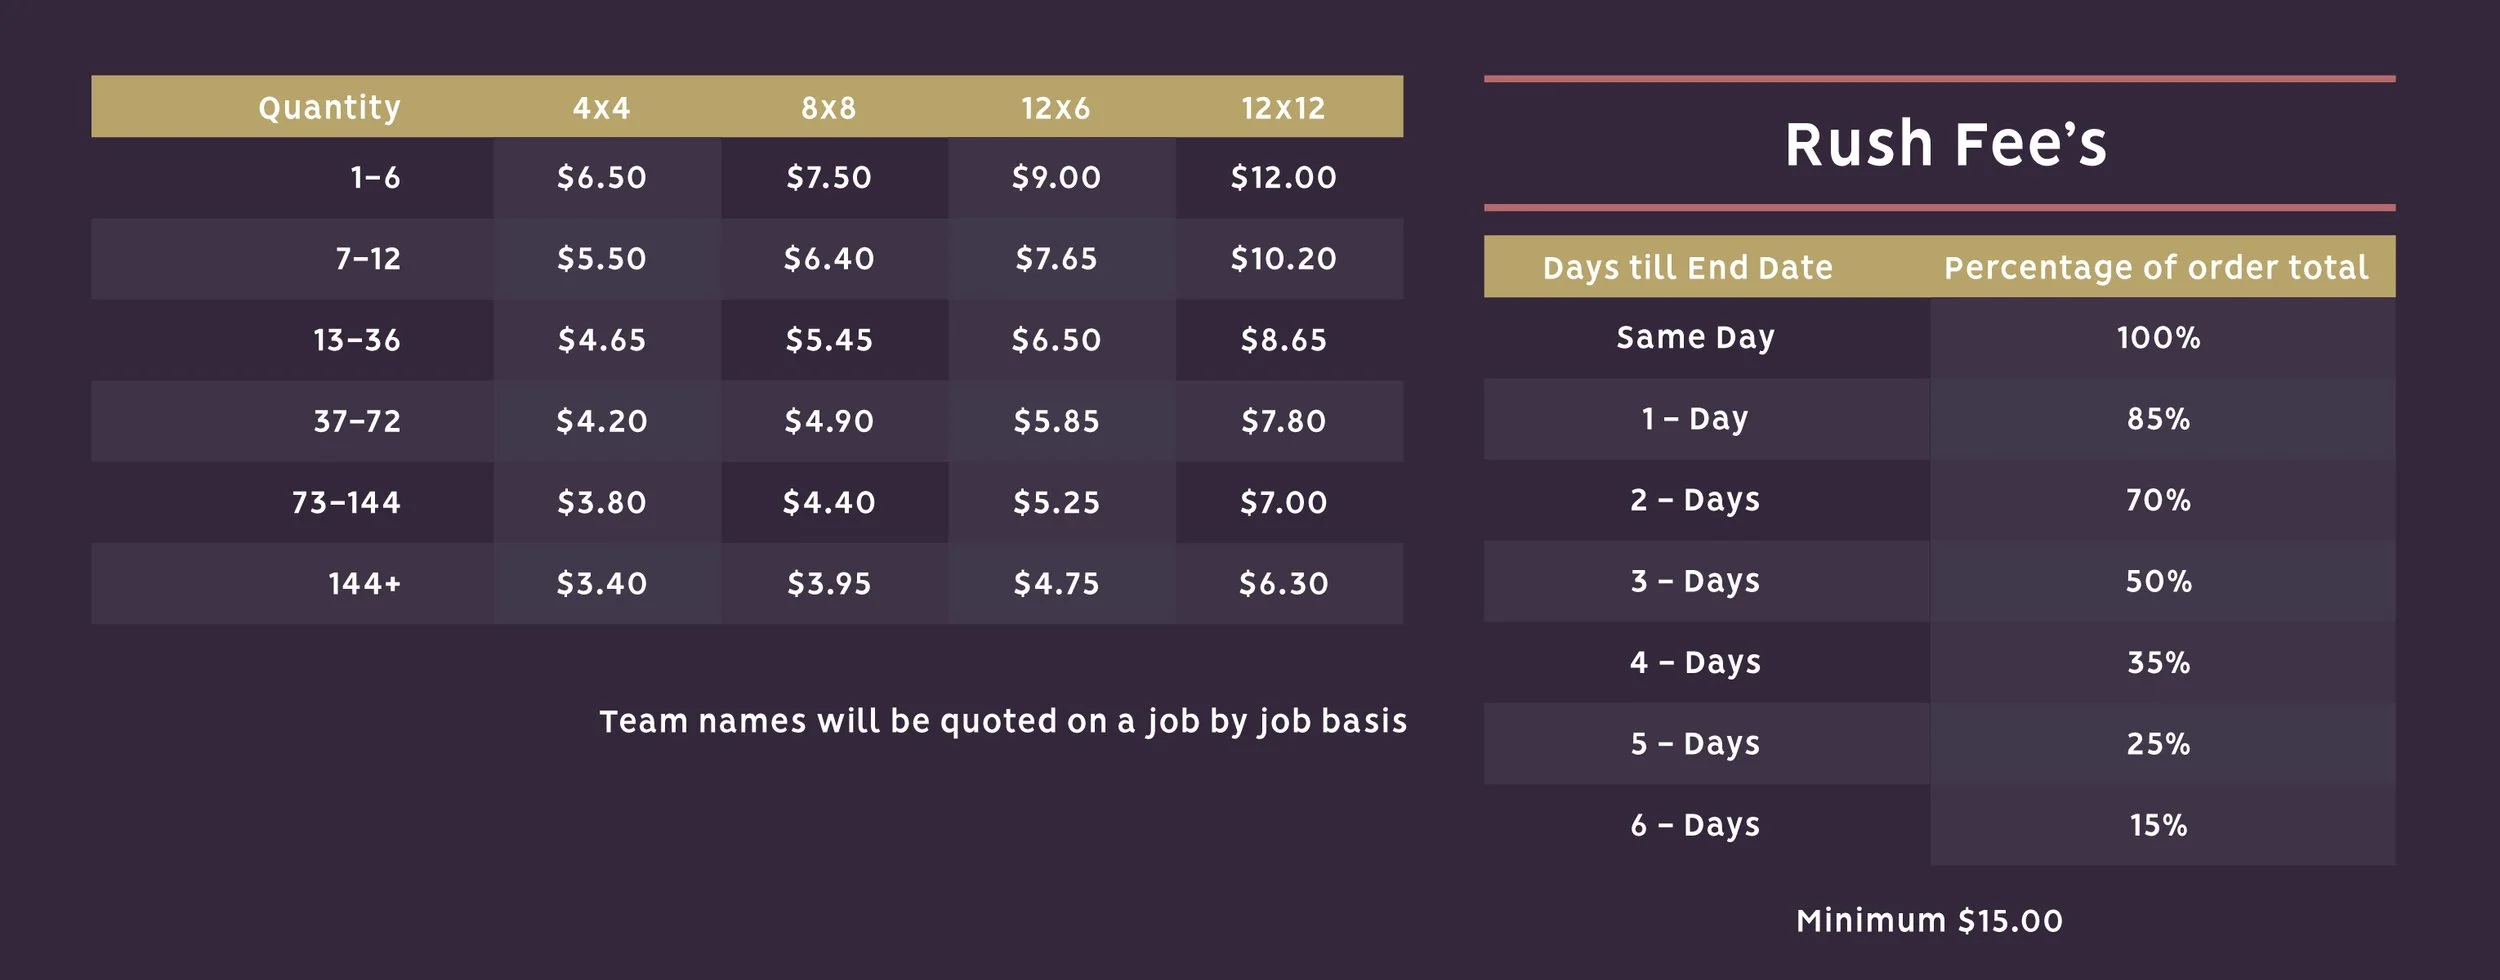
Task: Click the $6.50 price for 1-6 4x4
Action: pos(602,178)
